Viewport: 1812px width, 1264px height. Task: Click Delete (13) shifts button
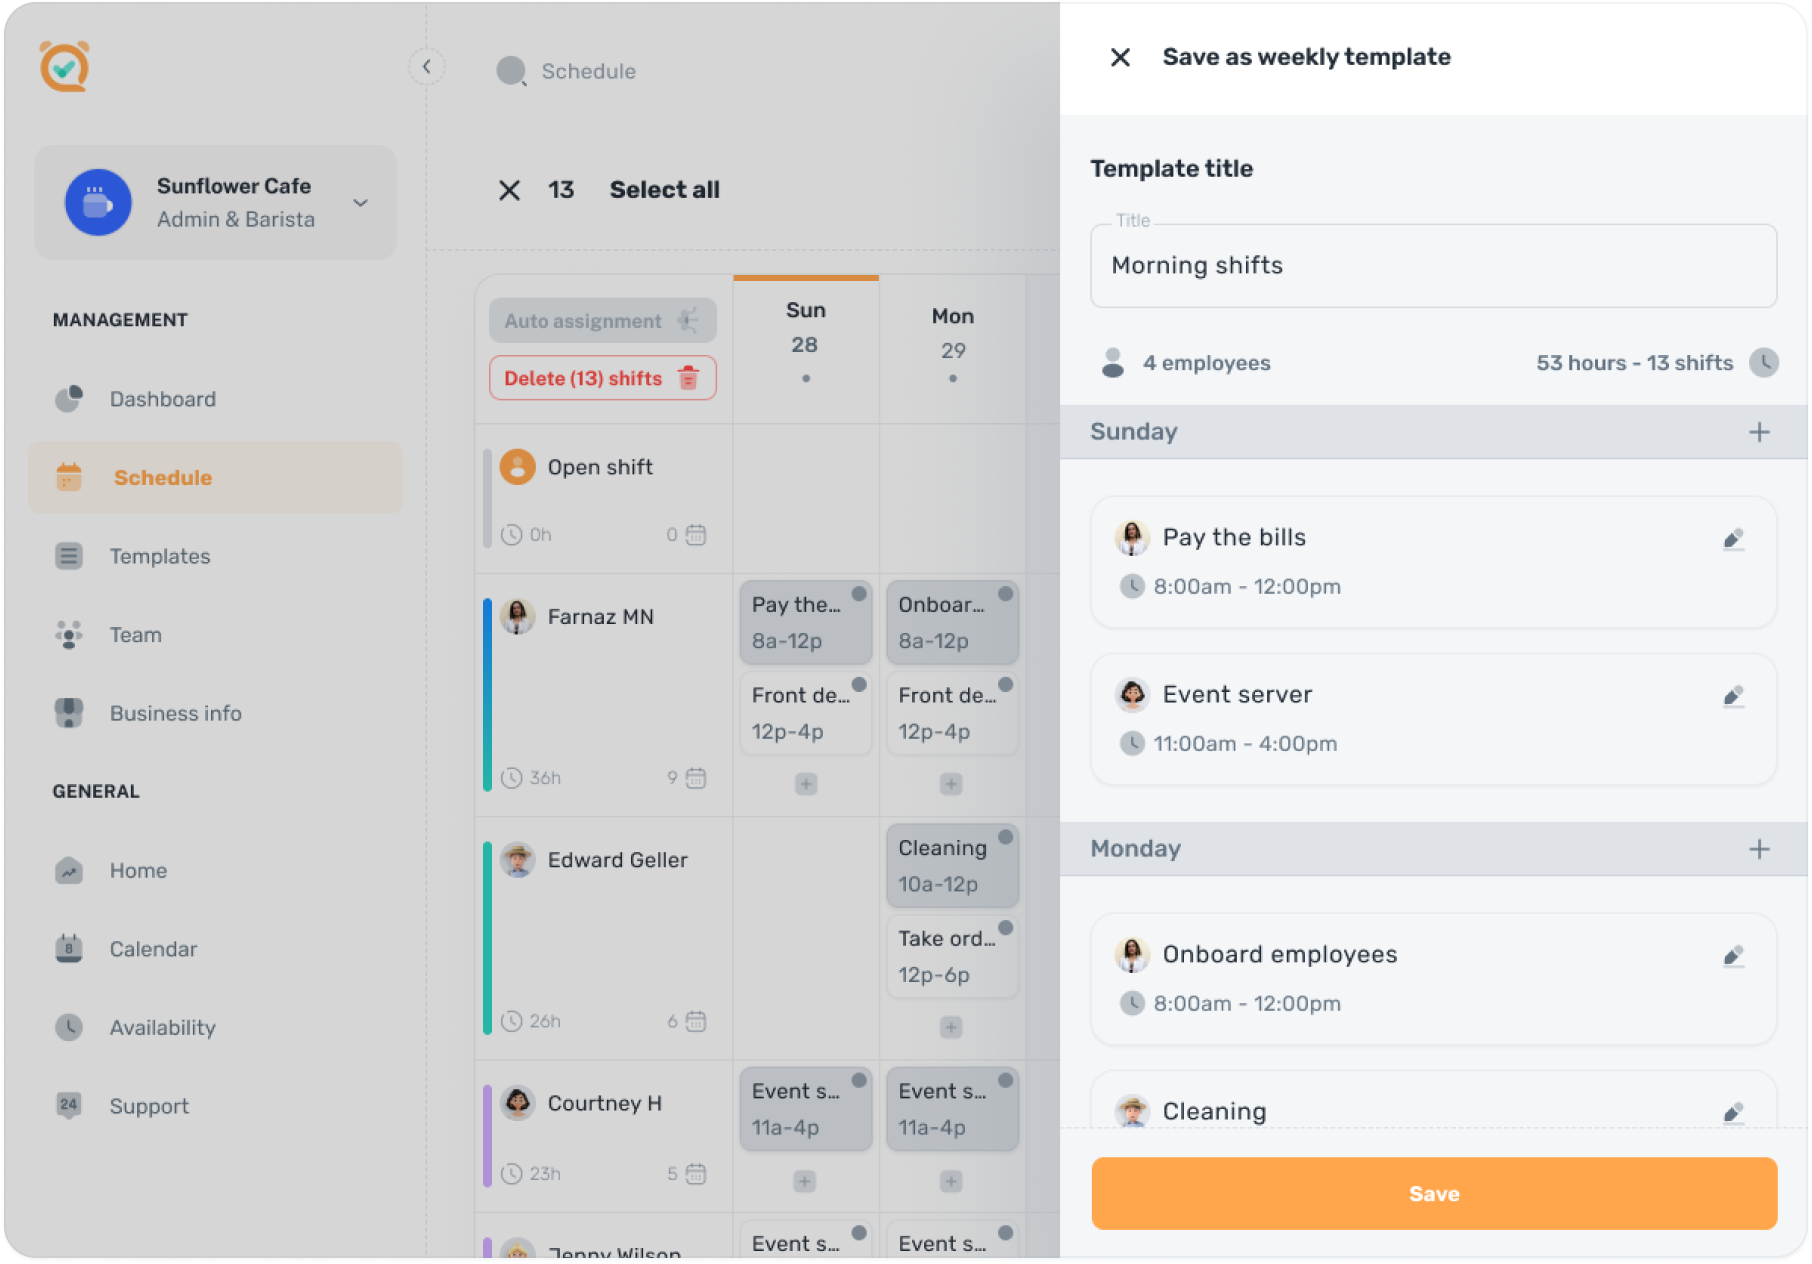(x=602, y=378)
